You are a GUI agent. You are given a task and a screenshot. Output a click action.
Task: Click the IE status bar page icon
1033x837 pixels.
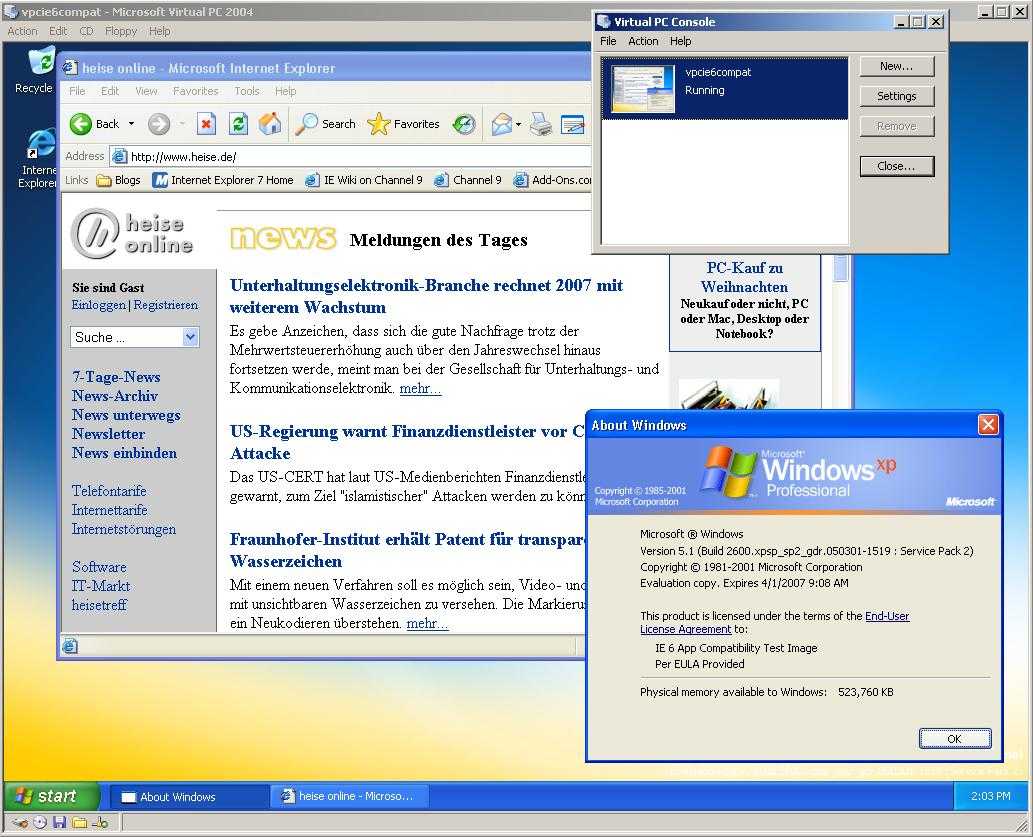tap(70, 646)
